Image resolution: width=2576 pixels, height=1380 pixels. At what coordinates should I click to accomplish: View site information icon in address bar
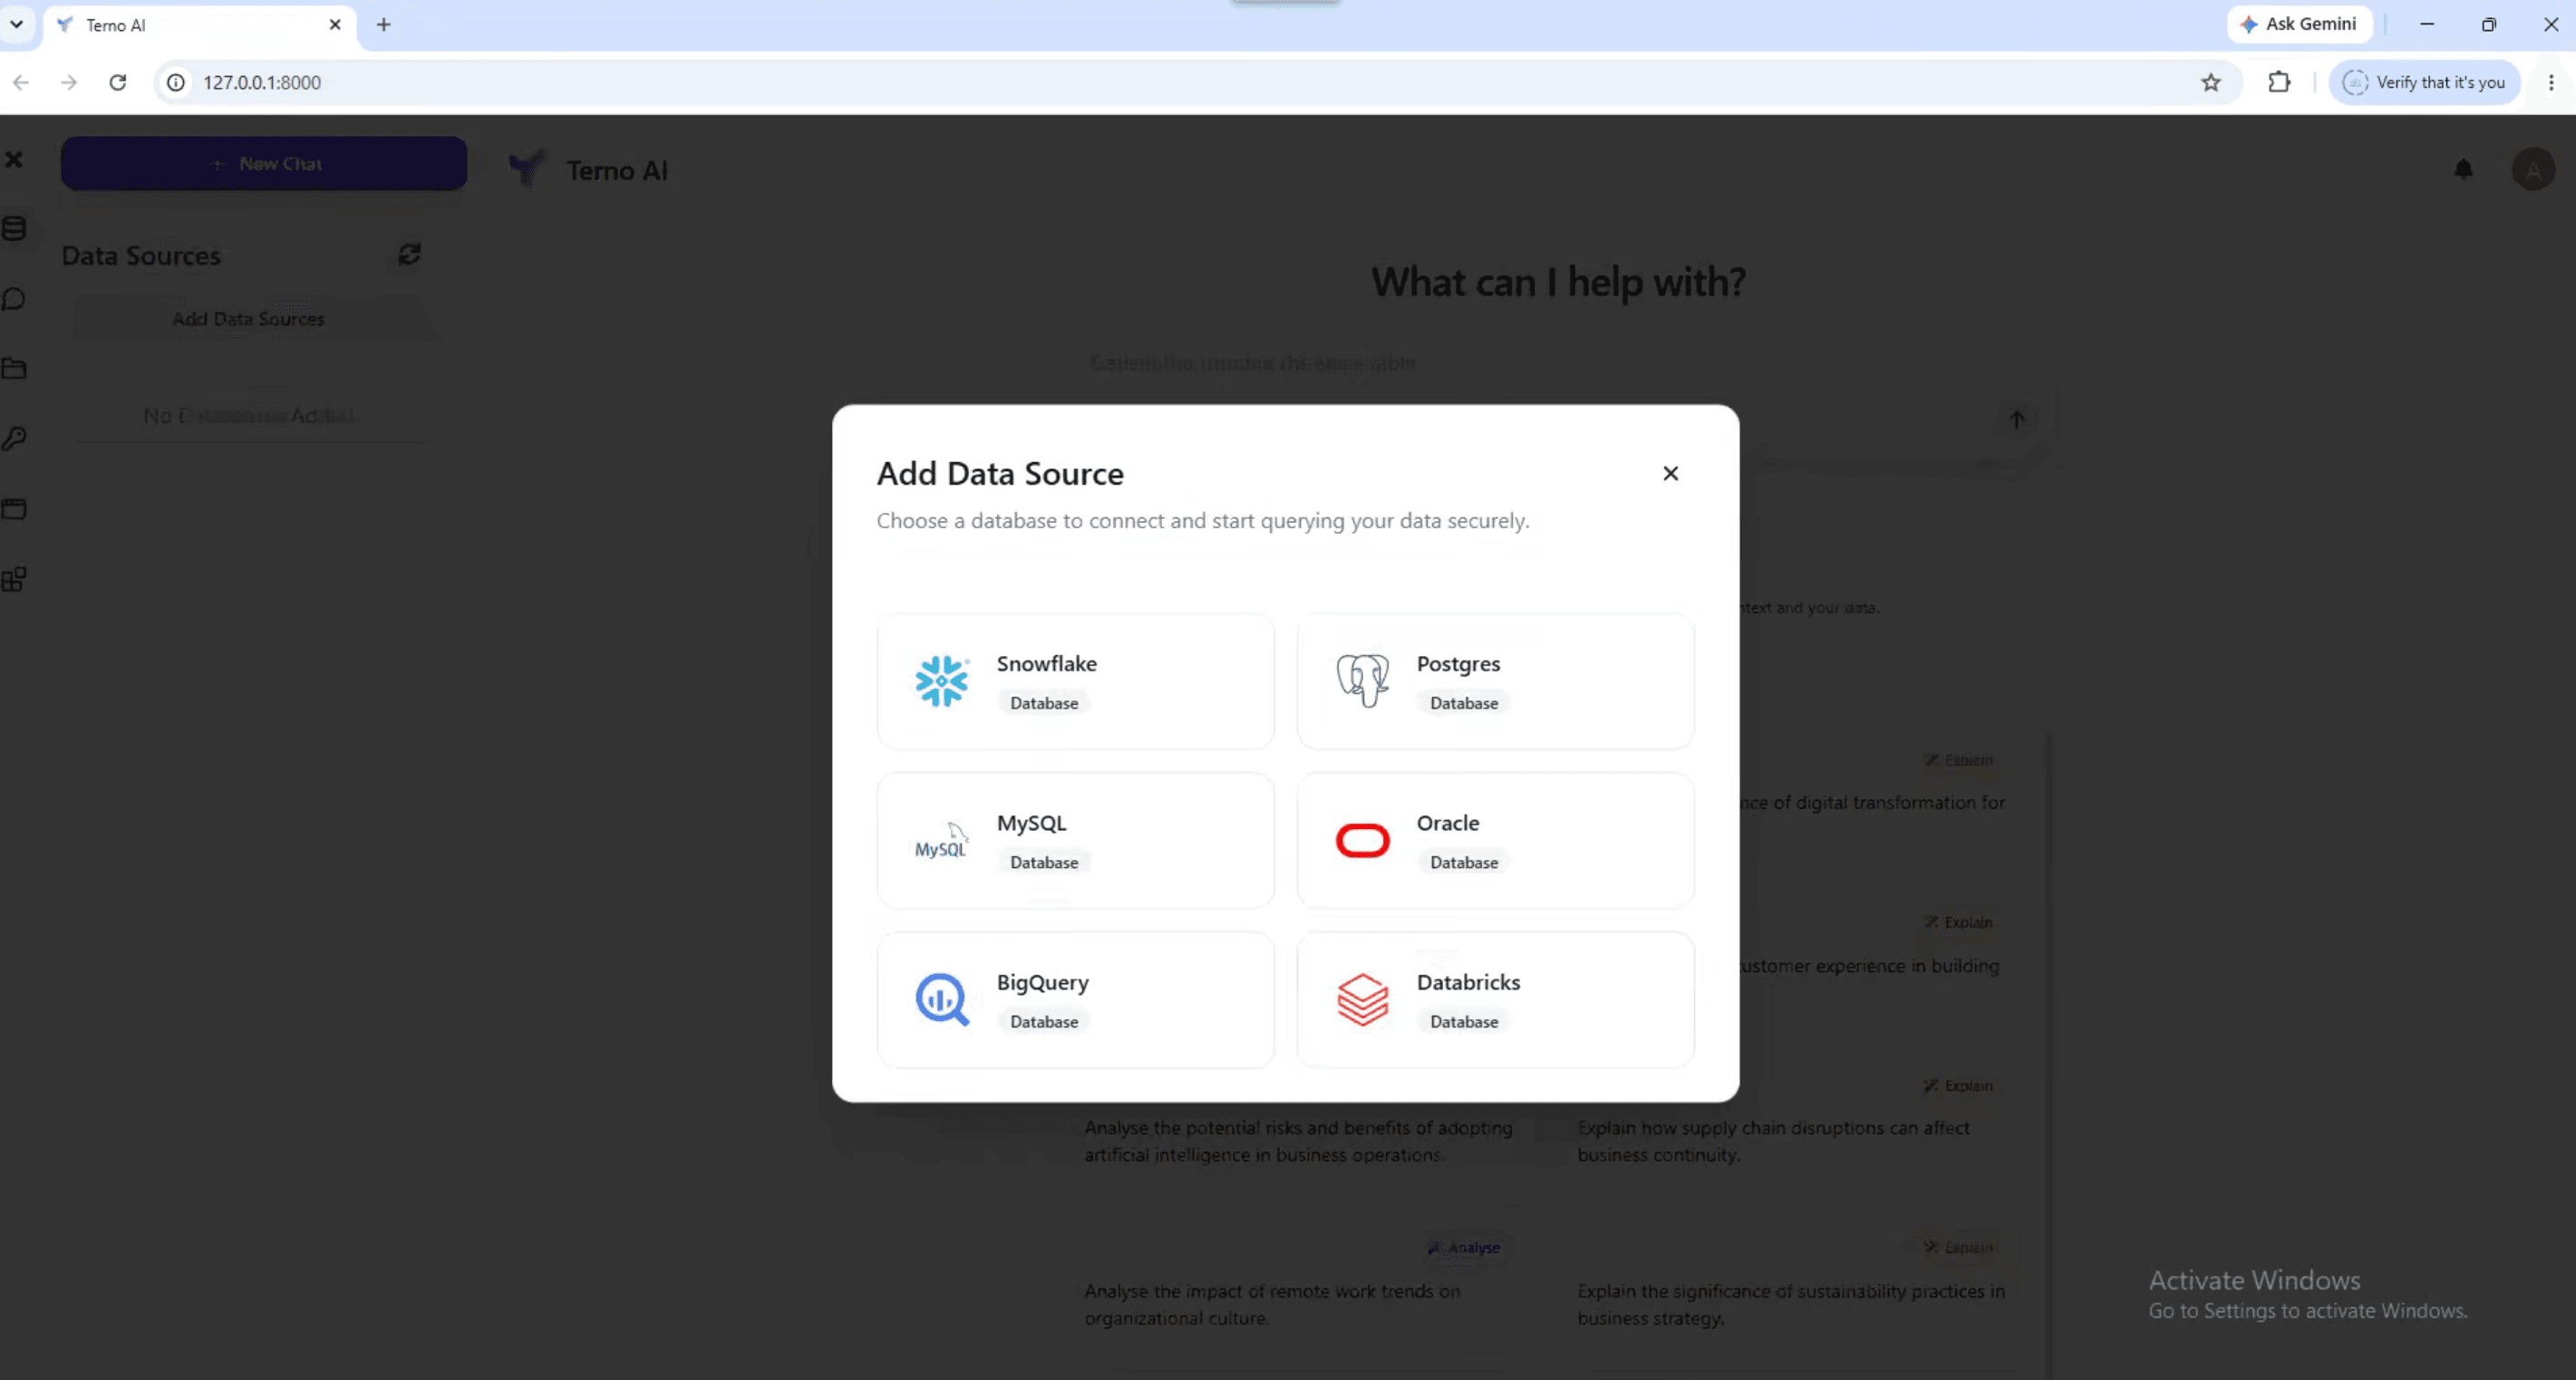(x=176, y=82)
